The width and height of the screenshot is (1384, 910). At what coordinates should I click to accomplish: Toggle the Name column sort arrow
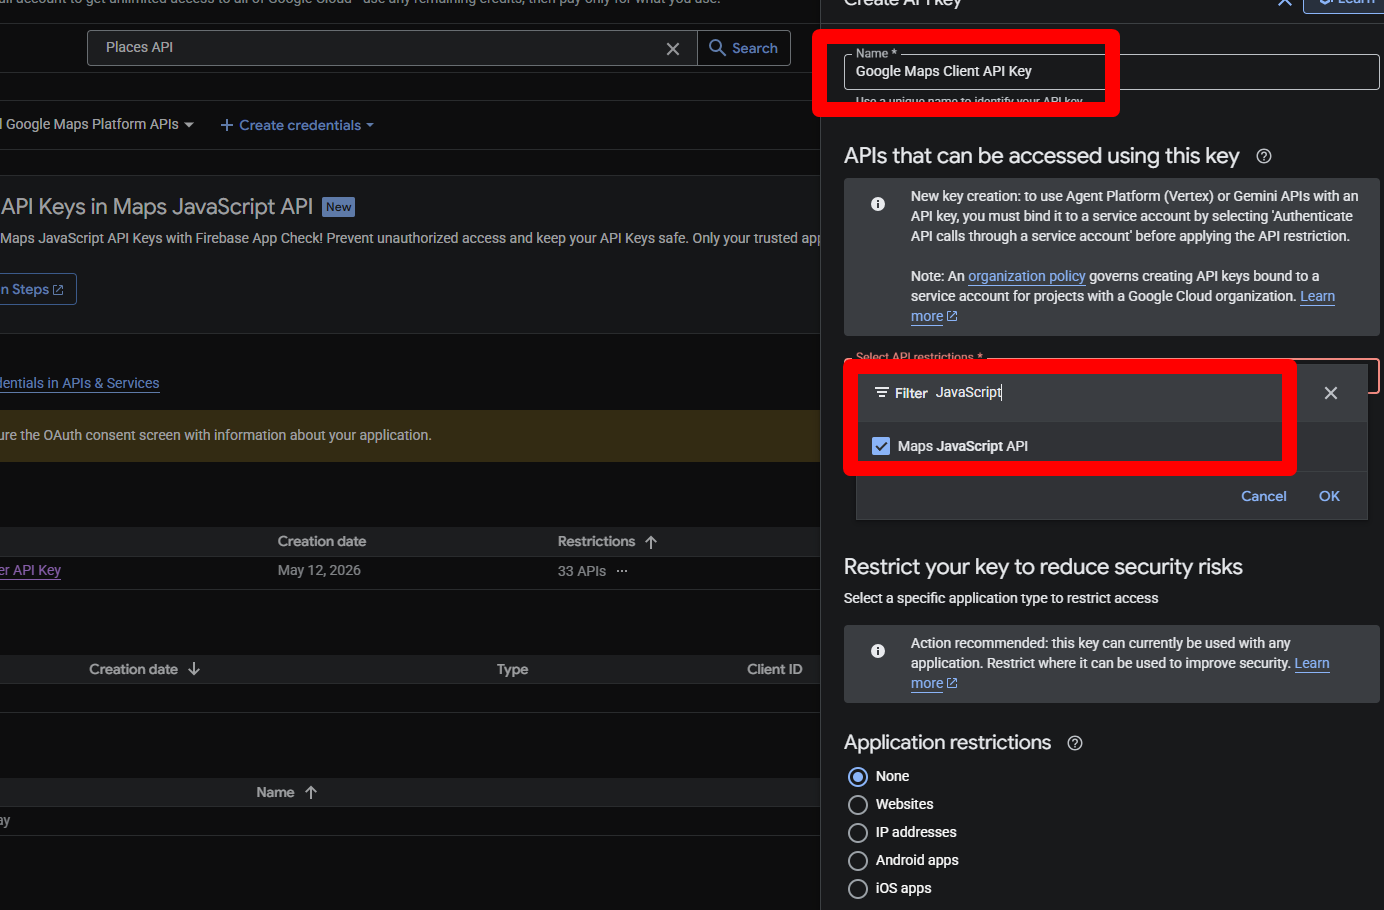coord(311,792)
